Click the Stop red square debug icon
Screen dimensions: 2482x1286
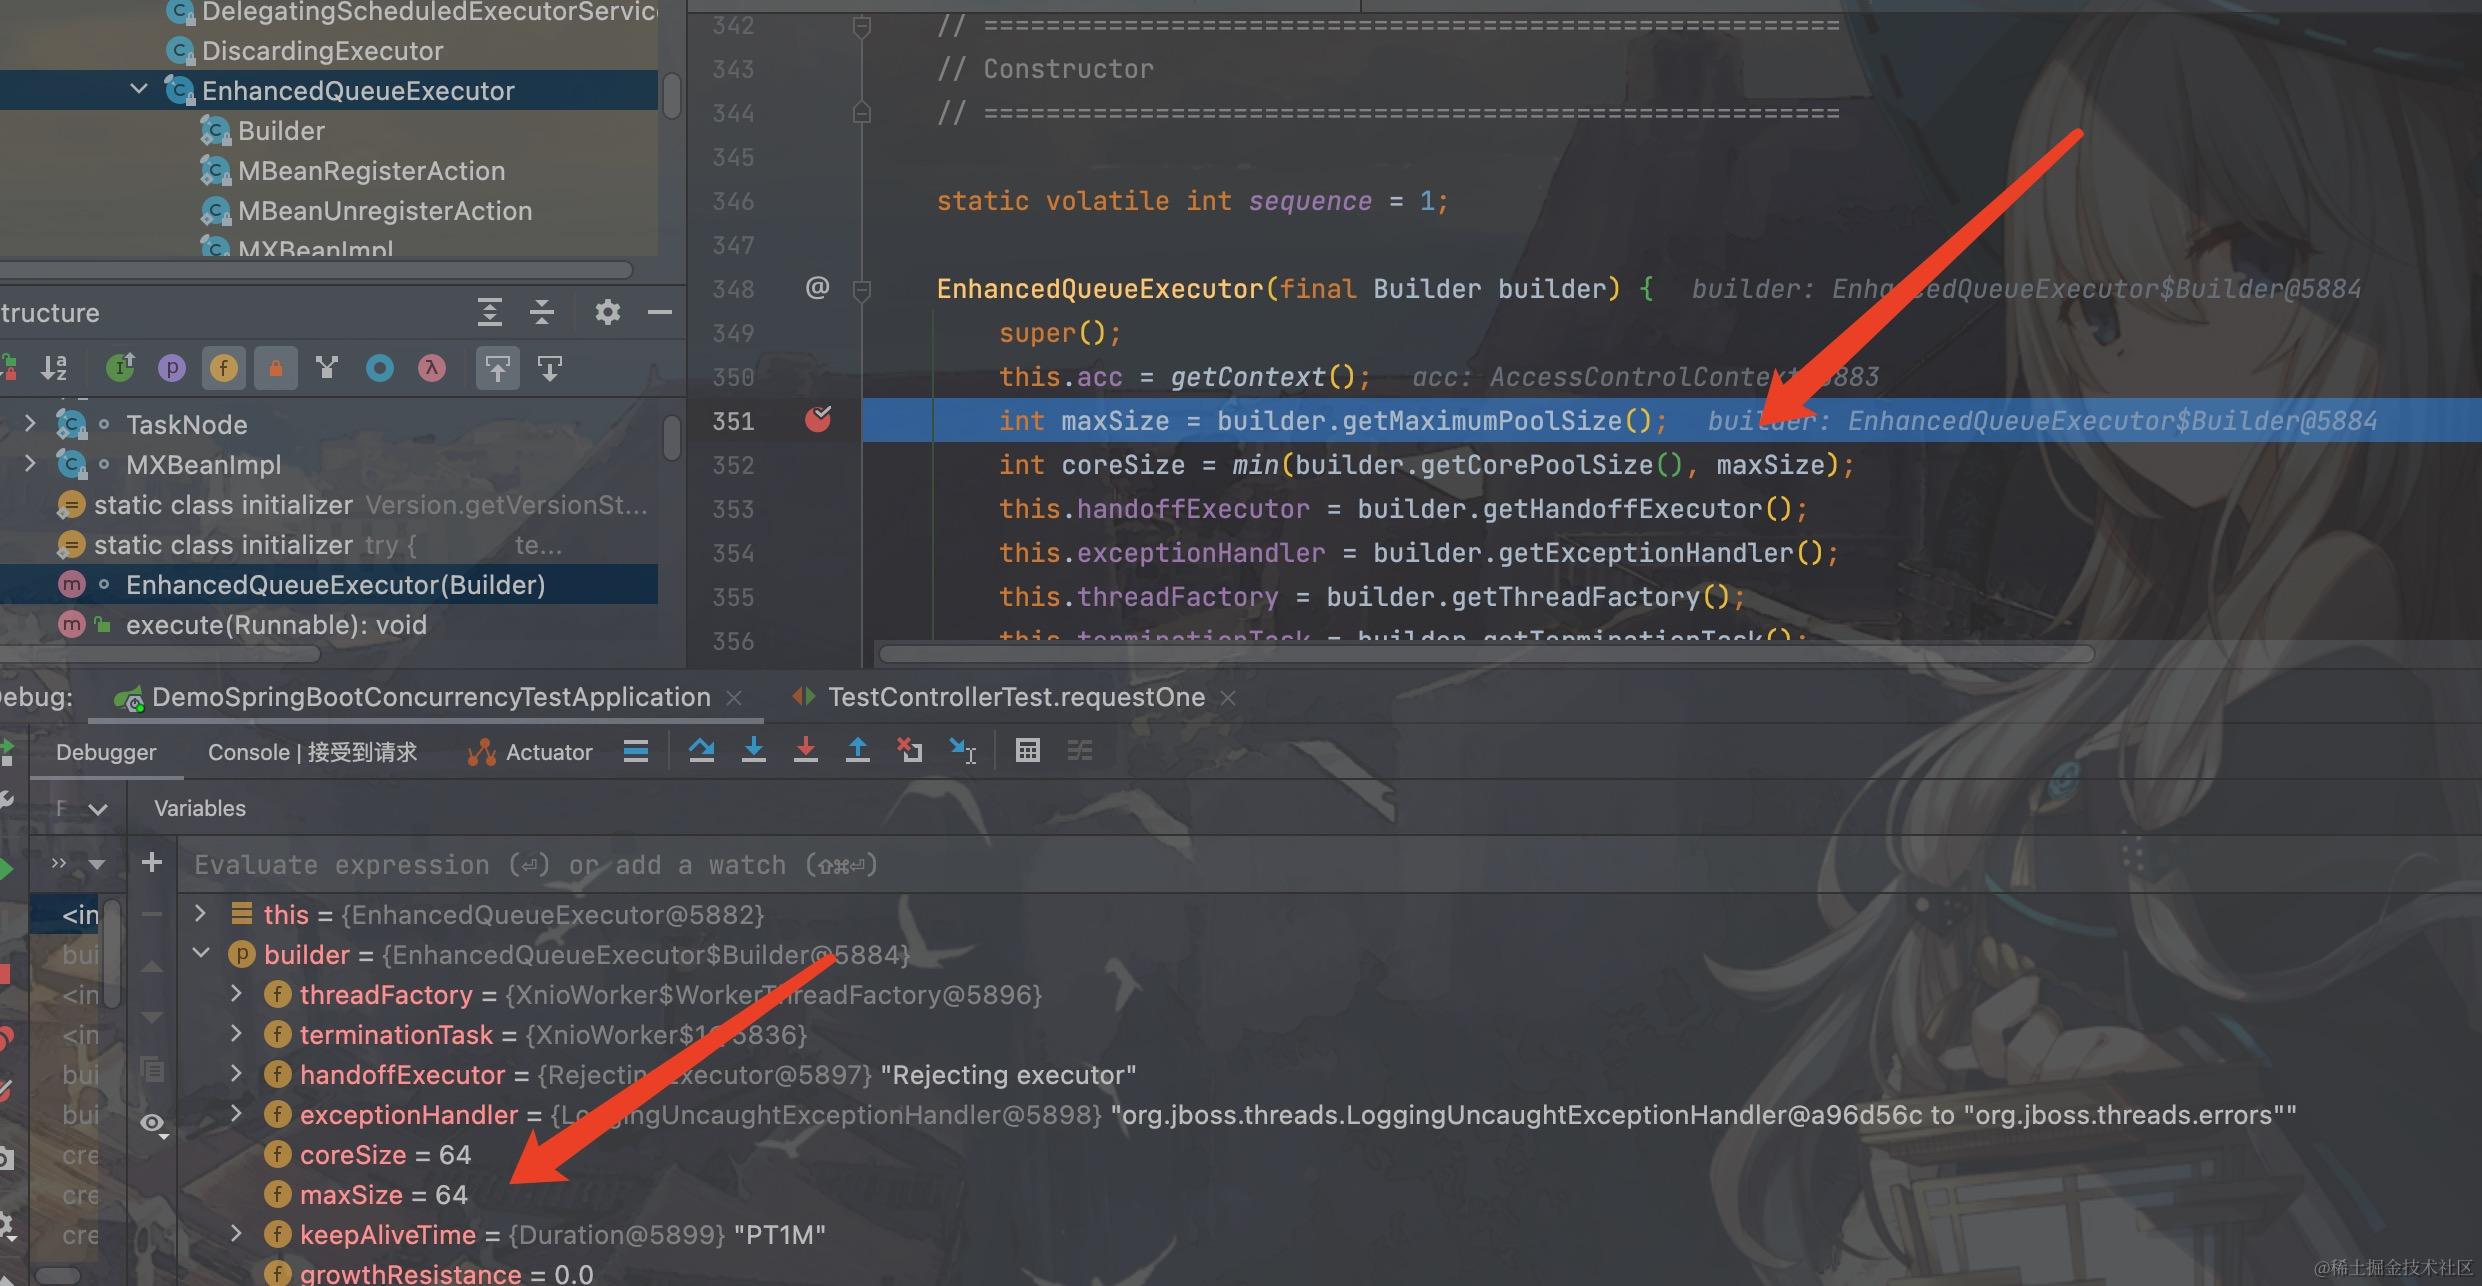[x=5, y=974]
